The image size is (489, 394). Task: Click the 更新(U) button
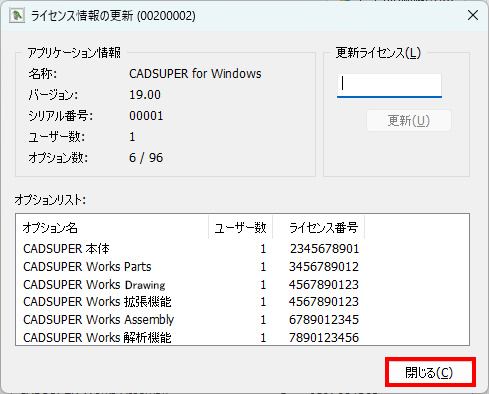coord(409,121)
